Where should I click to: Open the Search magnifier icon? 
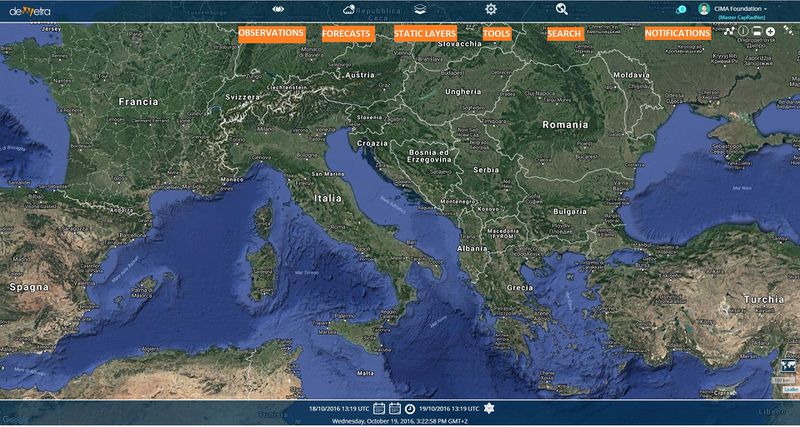coord(562,9)
